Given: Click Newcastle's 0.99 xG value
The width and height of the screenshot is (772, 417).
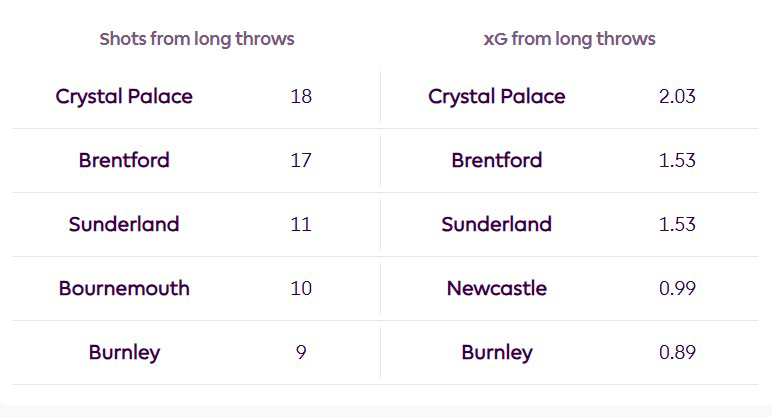Looking at the screenshot, I should pos(677,288).
